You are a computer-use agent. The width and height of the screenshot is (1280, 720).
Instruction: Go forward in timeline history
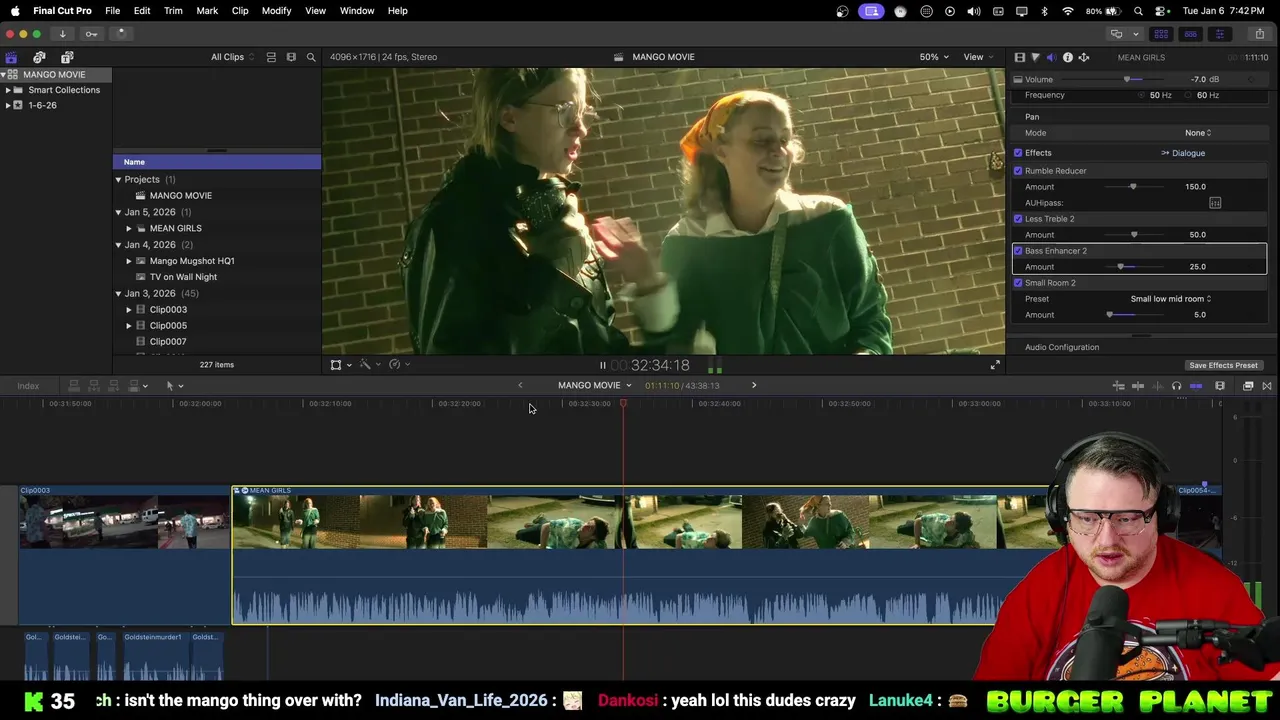click(754, 385)
